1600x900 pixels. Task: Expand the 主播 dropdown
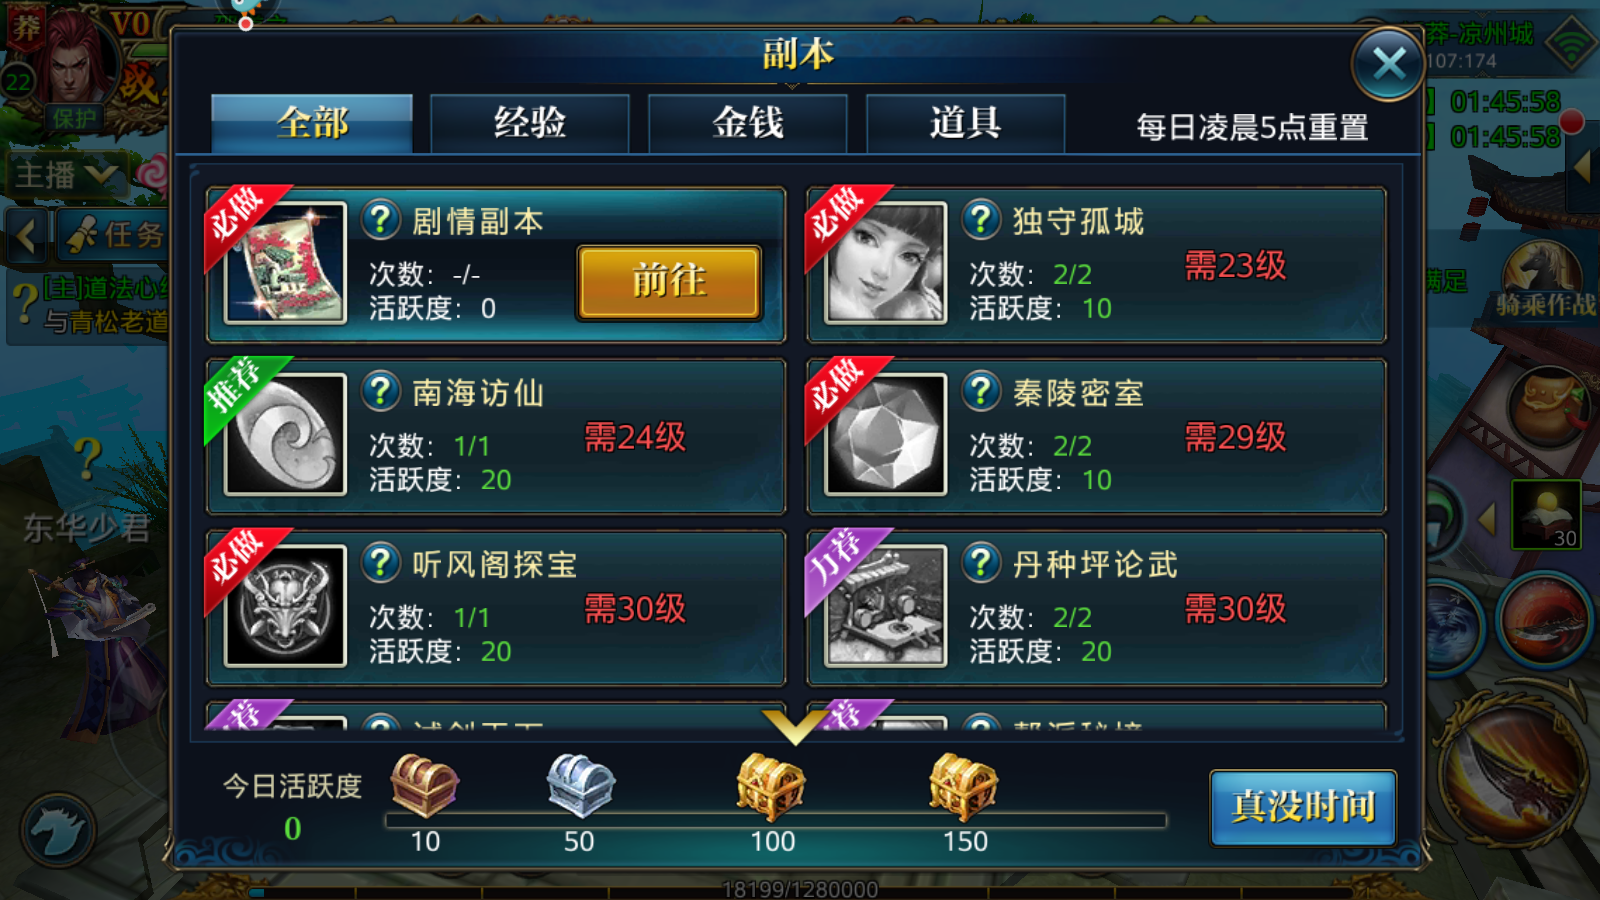coord(66,175)
